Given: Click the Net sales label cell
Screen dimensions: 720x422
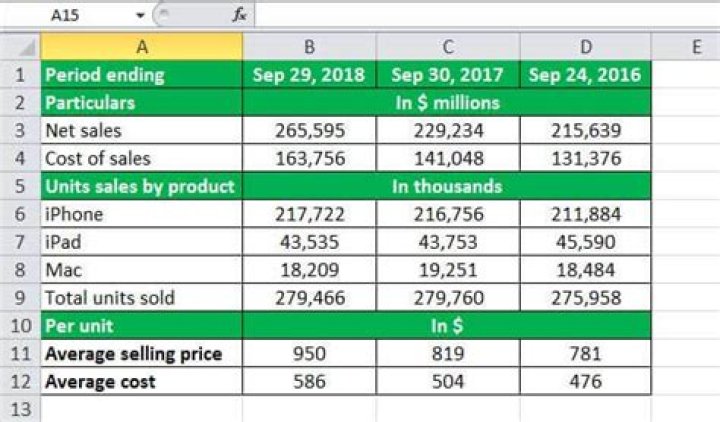Looking at the screenshot, I should [141, 130].
